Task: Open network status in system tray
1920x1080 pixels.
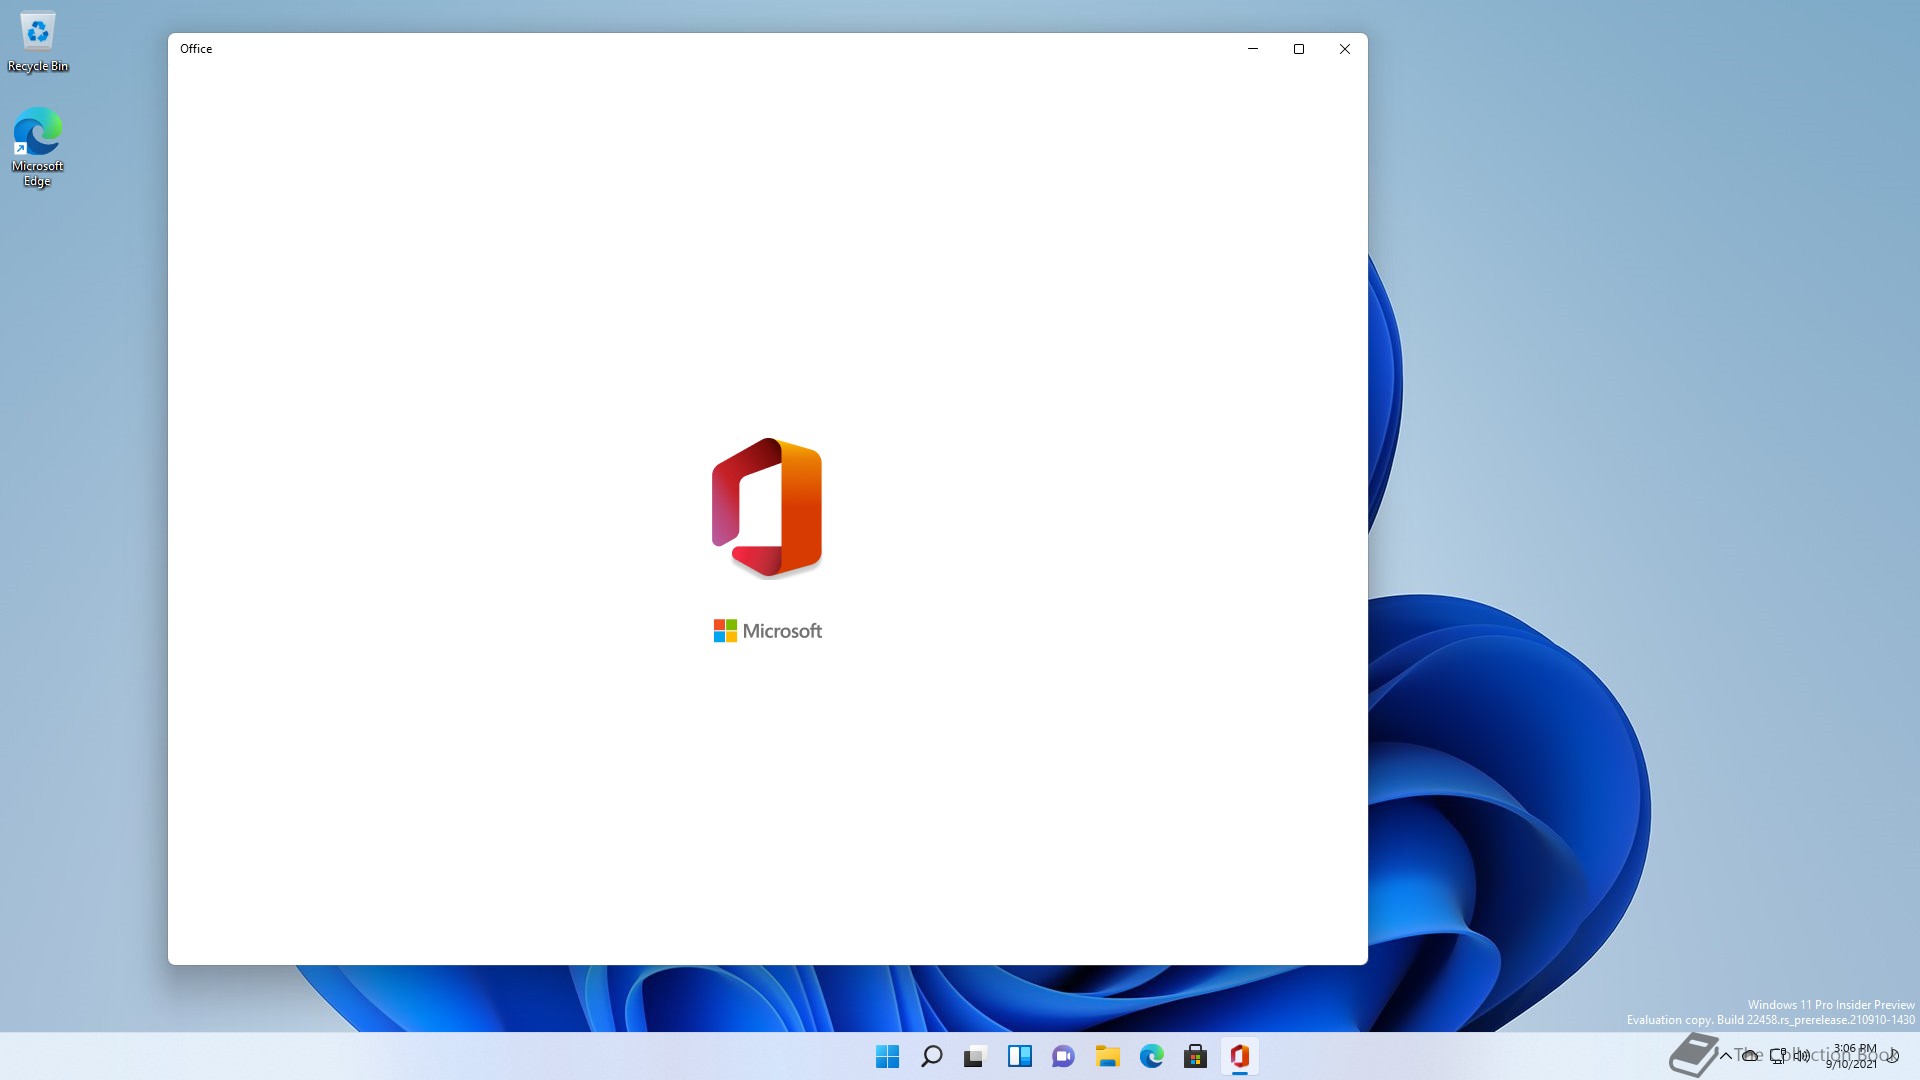Action: coord(1778,1056)
